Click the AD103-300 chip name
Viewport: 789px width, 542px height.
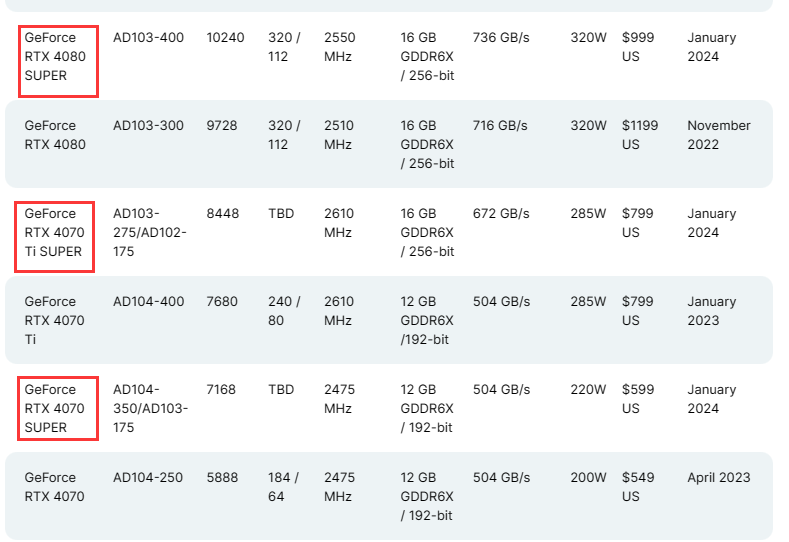point(148,126)
